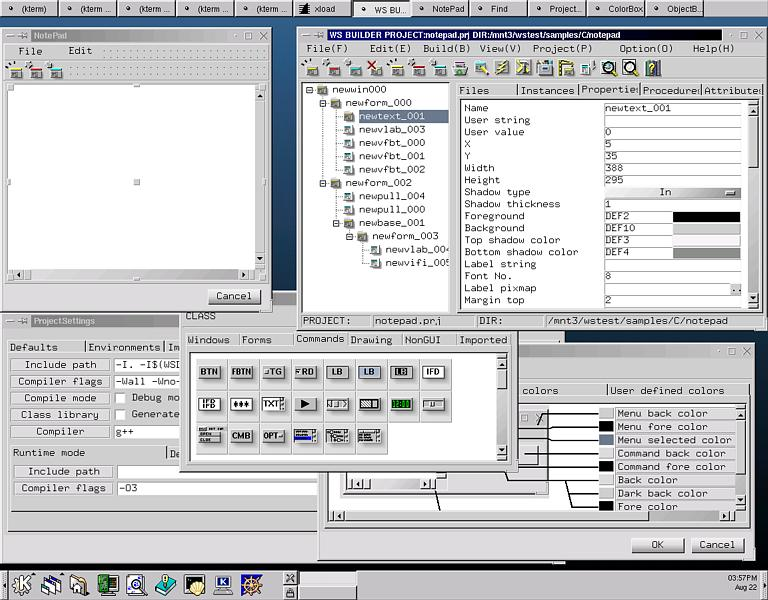The image size is (768, 600).
Task: Choose the *** password field class icon
Action: click(x=241, y=404)
